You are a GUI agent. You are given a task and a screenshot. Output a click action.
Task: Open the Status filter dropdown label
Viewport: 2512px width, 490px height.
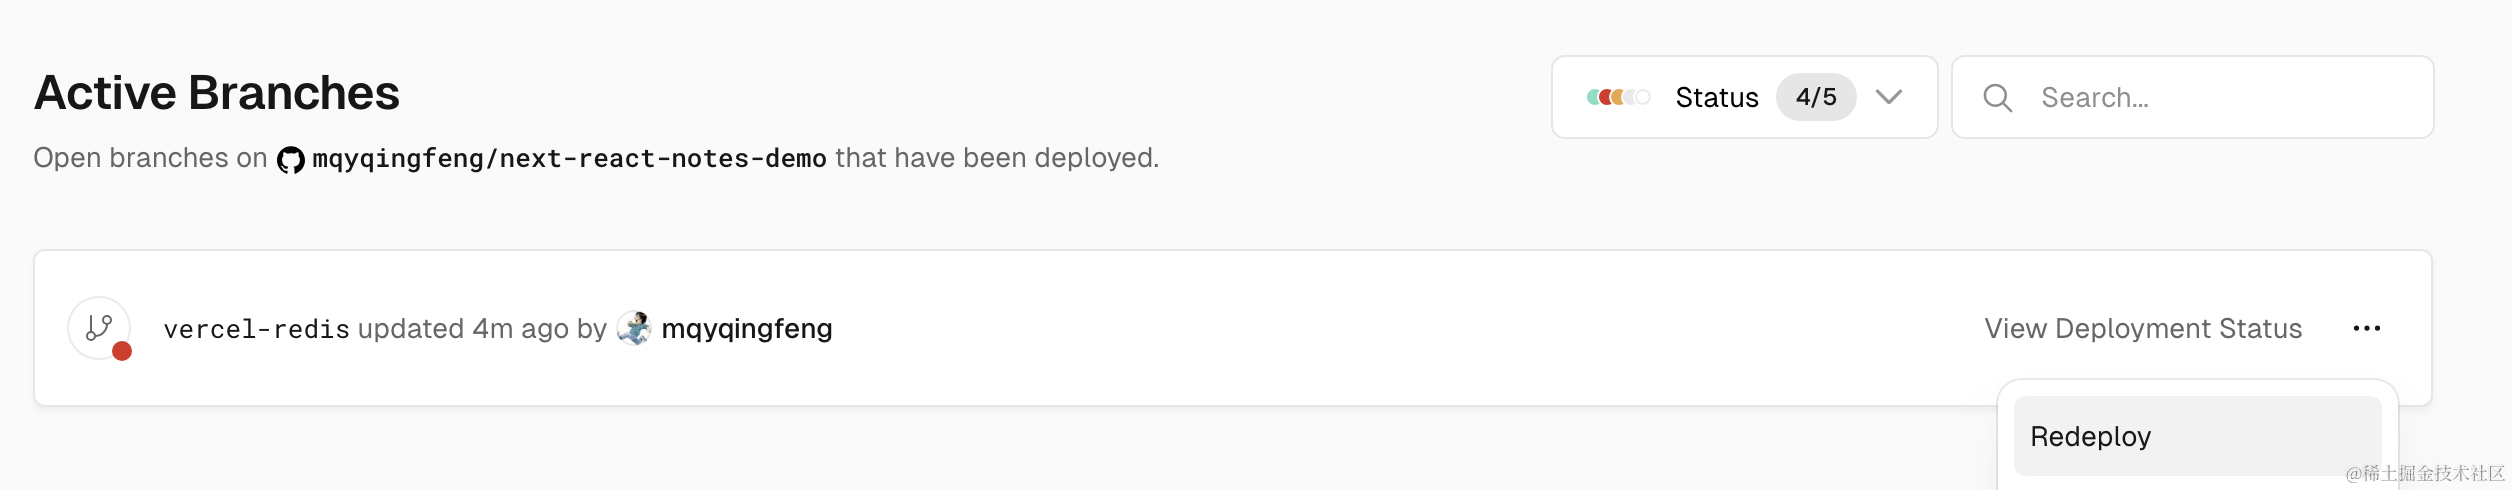click(1716, 98)
